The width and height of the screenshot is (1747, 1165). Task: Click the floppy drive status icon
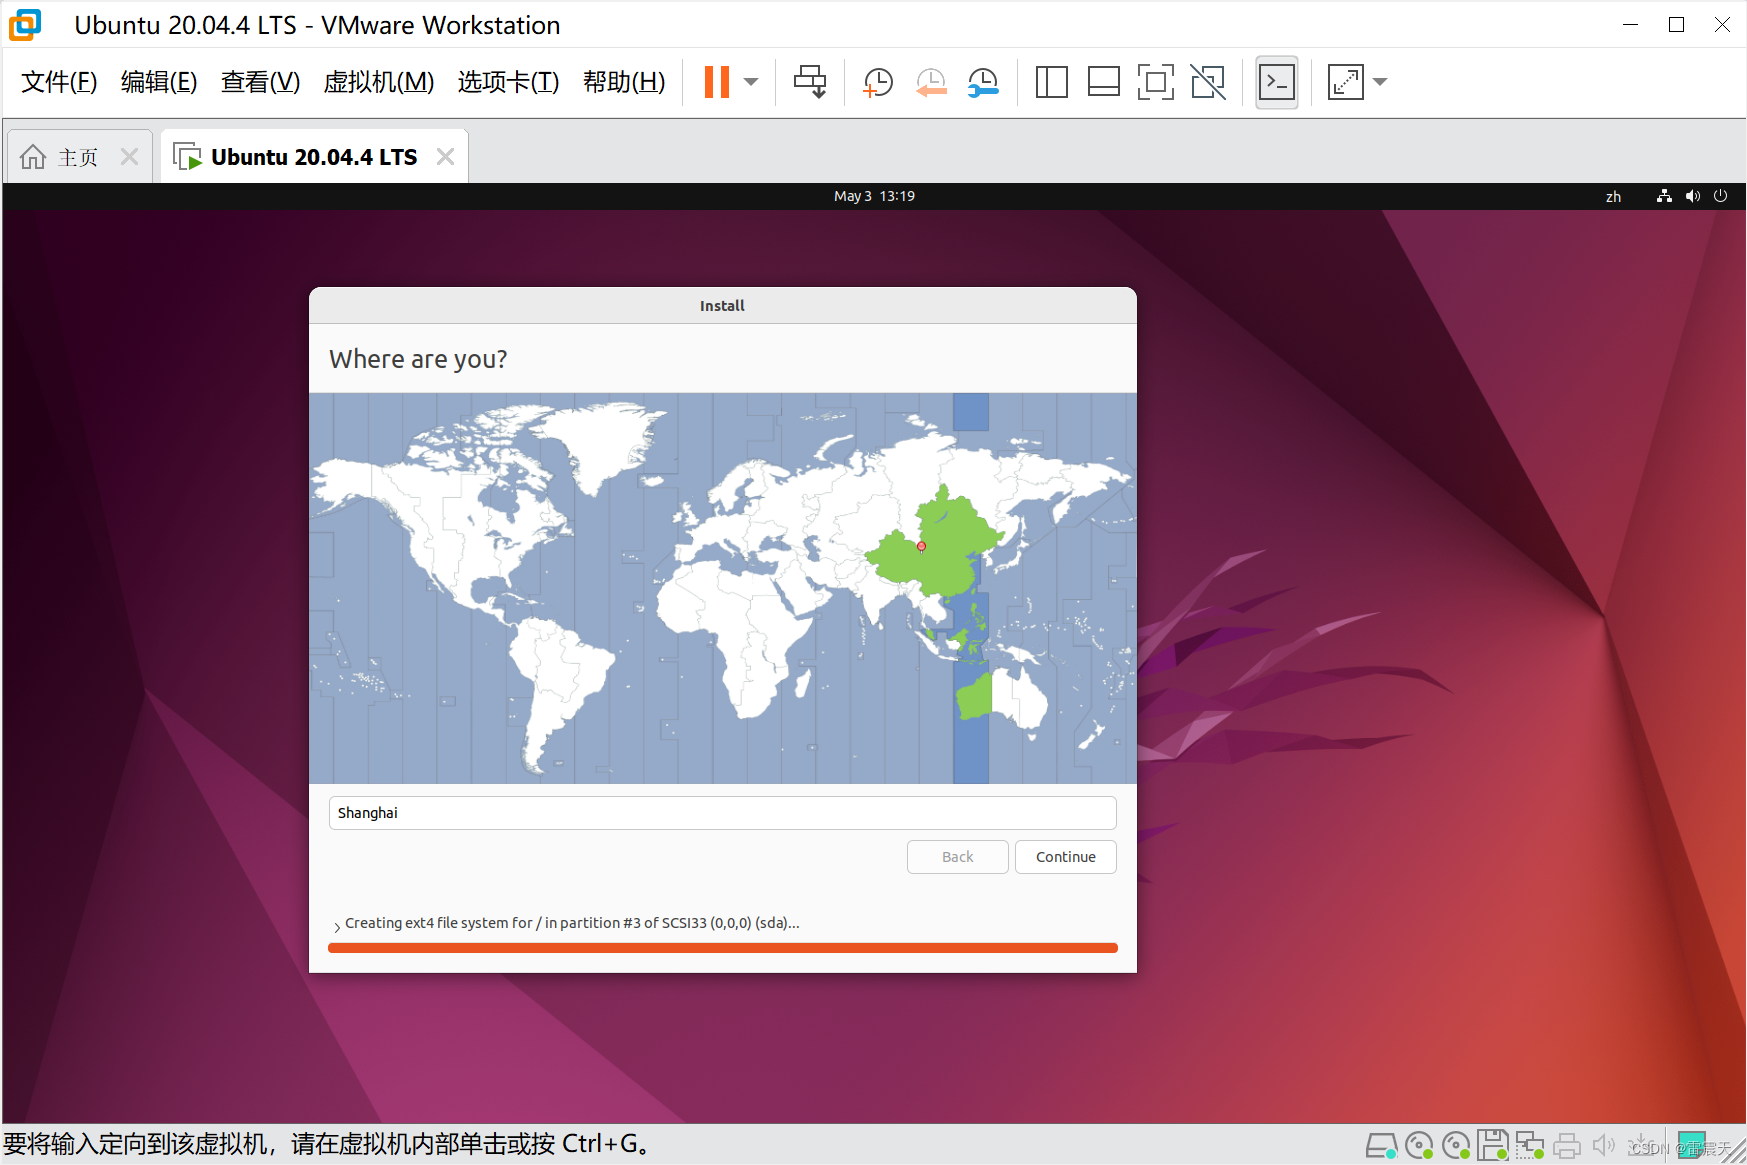[x=1493, y=1145]
